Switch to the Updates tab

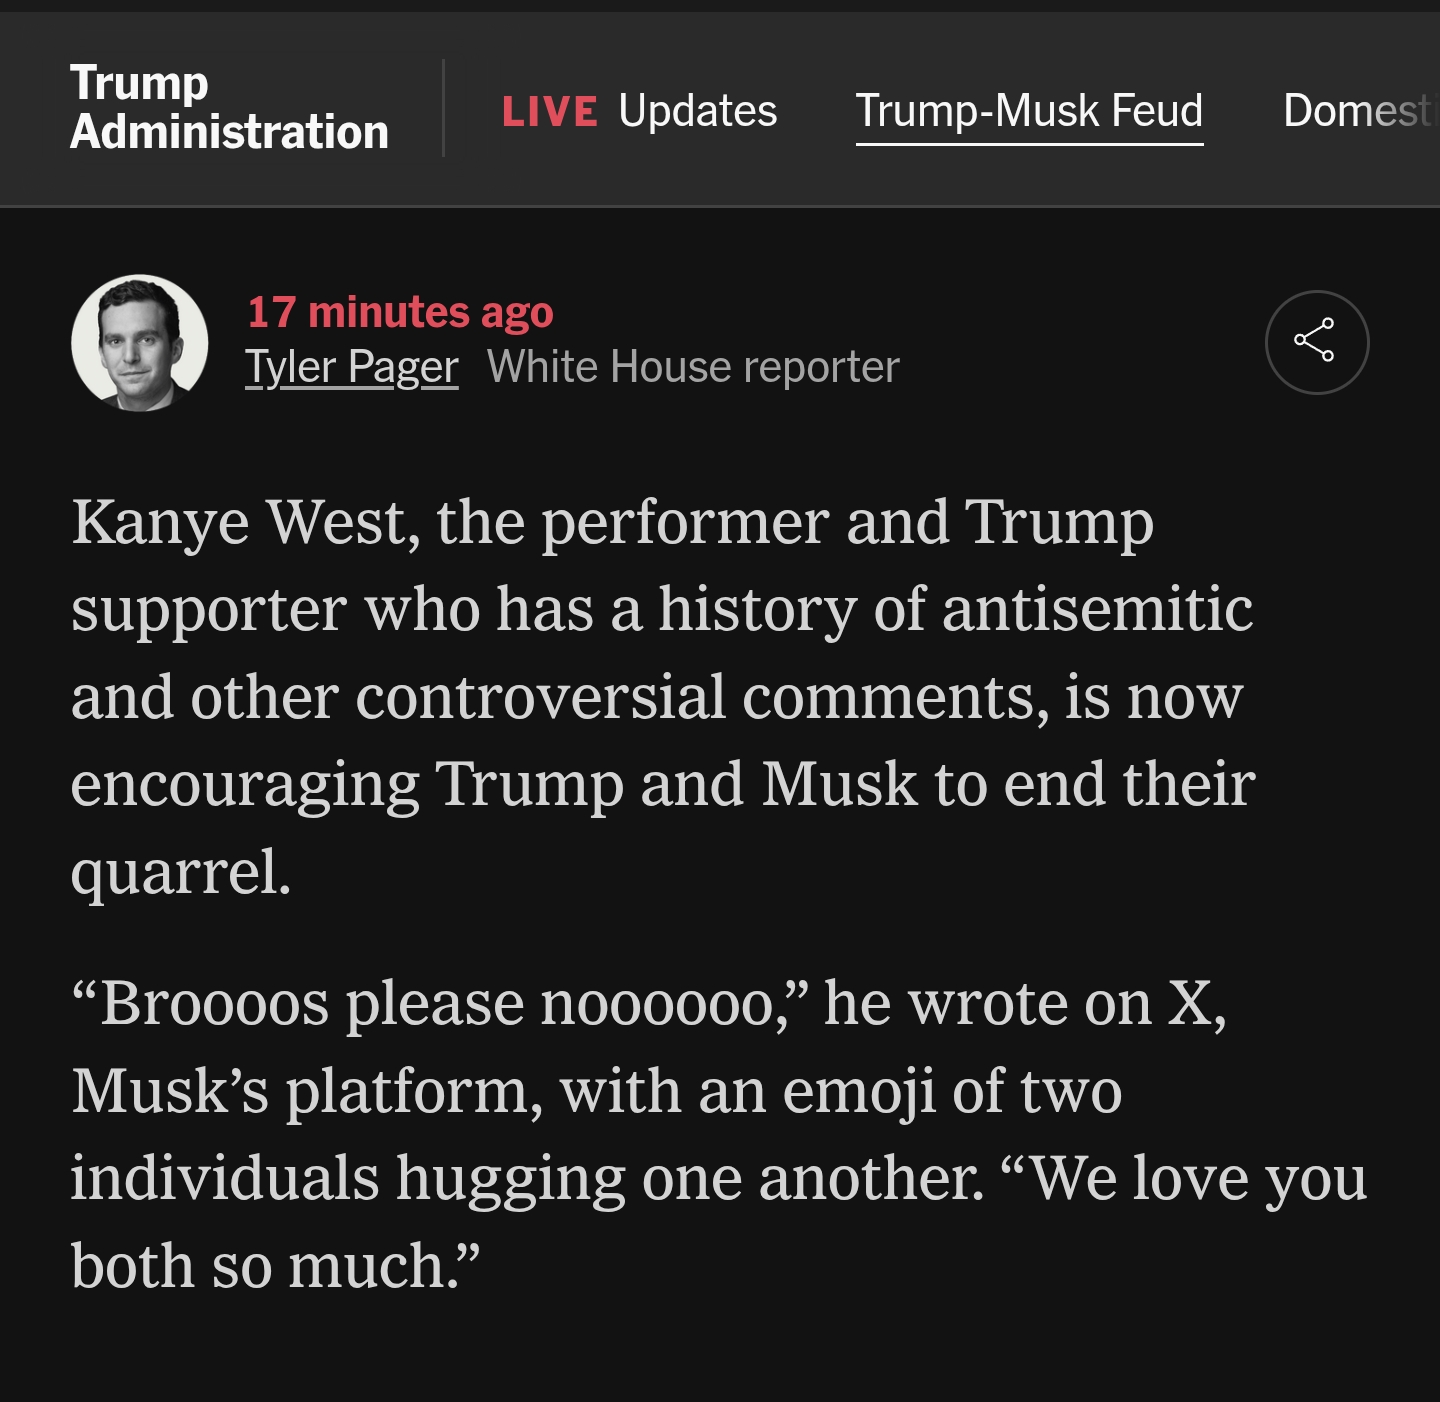coord(697,111)
